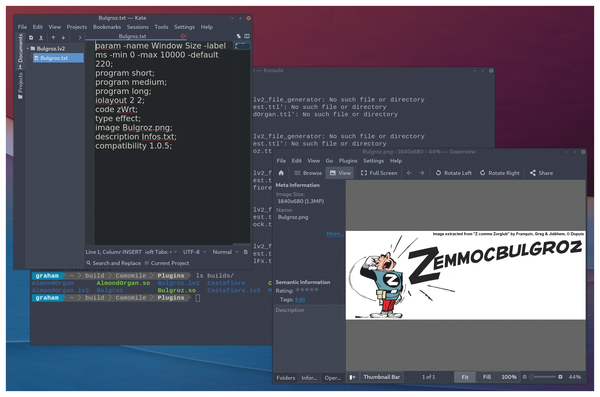Toggle the Gwenview sidebar visibility icon
The image size is (600, 397).
pyautogui.click(x=352, y=377)
